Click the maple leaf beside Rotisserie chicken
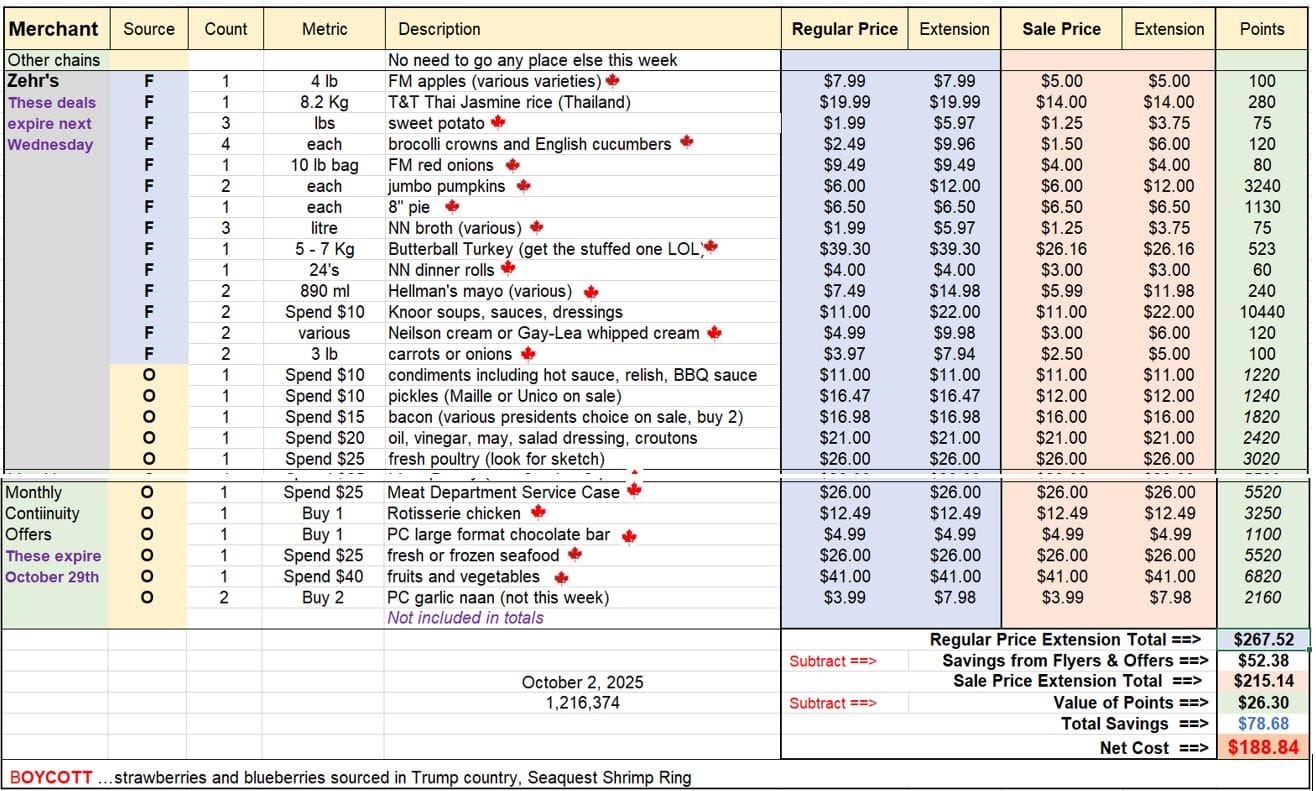Screen dimensions: 1316x791 (538, 512)
